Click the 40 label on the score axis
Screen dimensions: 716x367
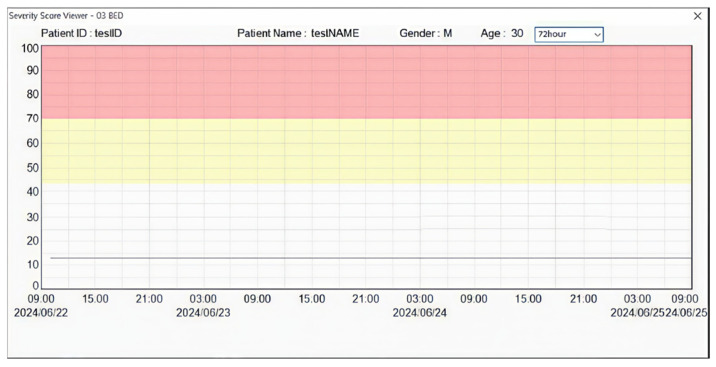[x=32, y=191]
